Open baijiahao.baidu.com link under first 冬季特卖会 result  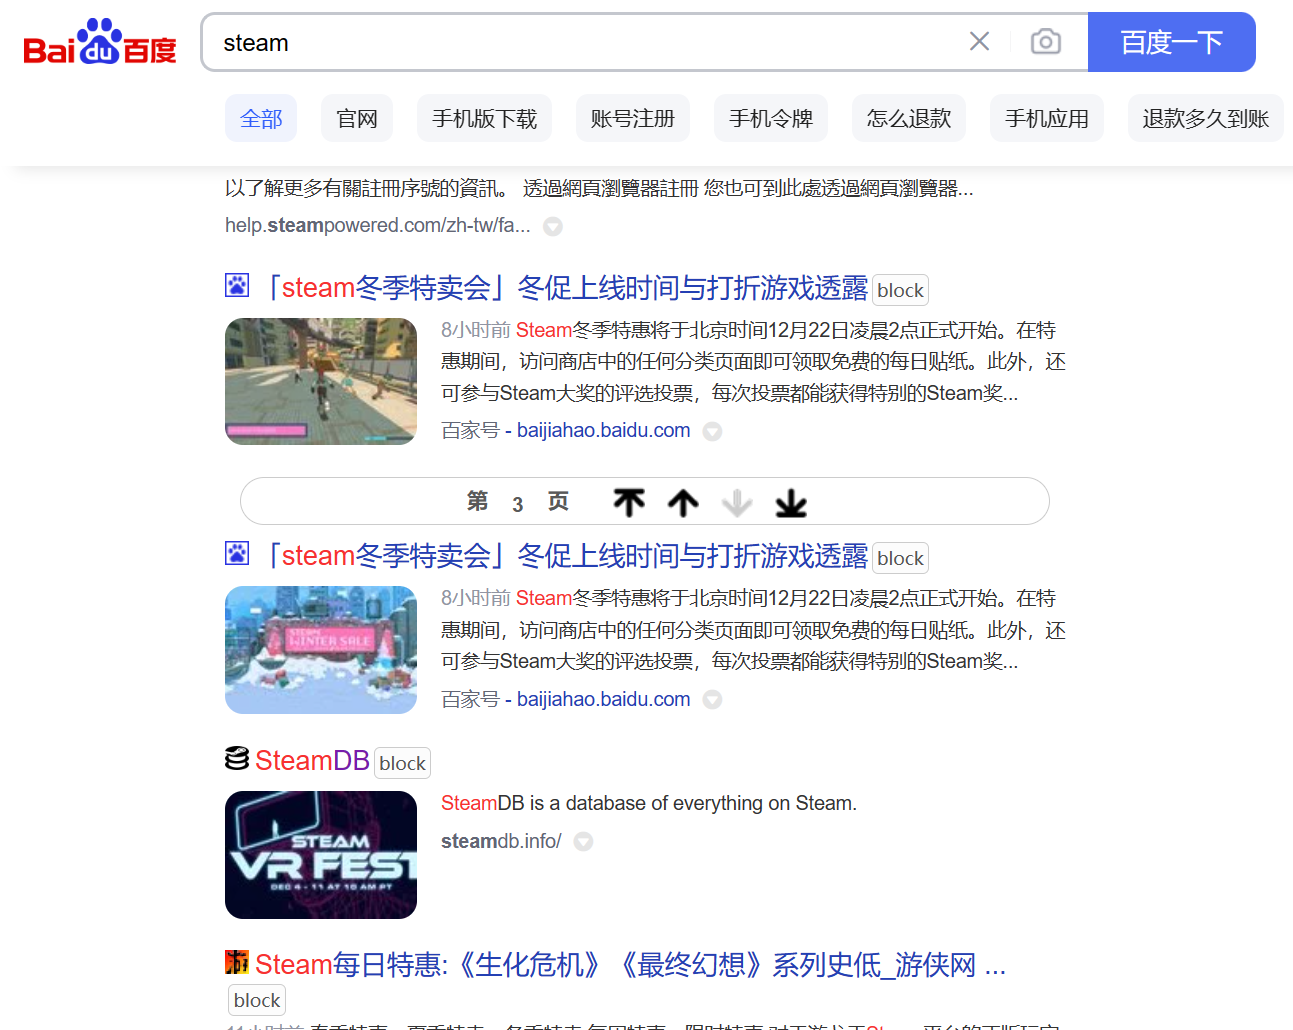[603, 430]
